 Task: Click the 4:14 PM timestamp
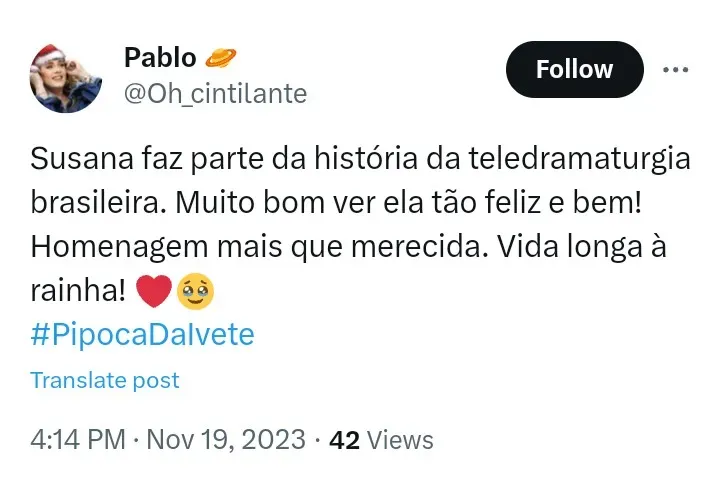pyautogui.click(x=78, y=440)
